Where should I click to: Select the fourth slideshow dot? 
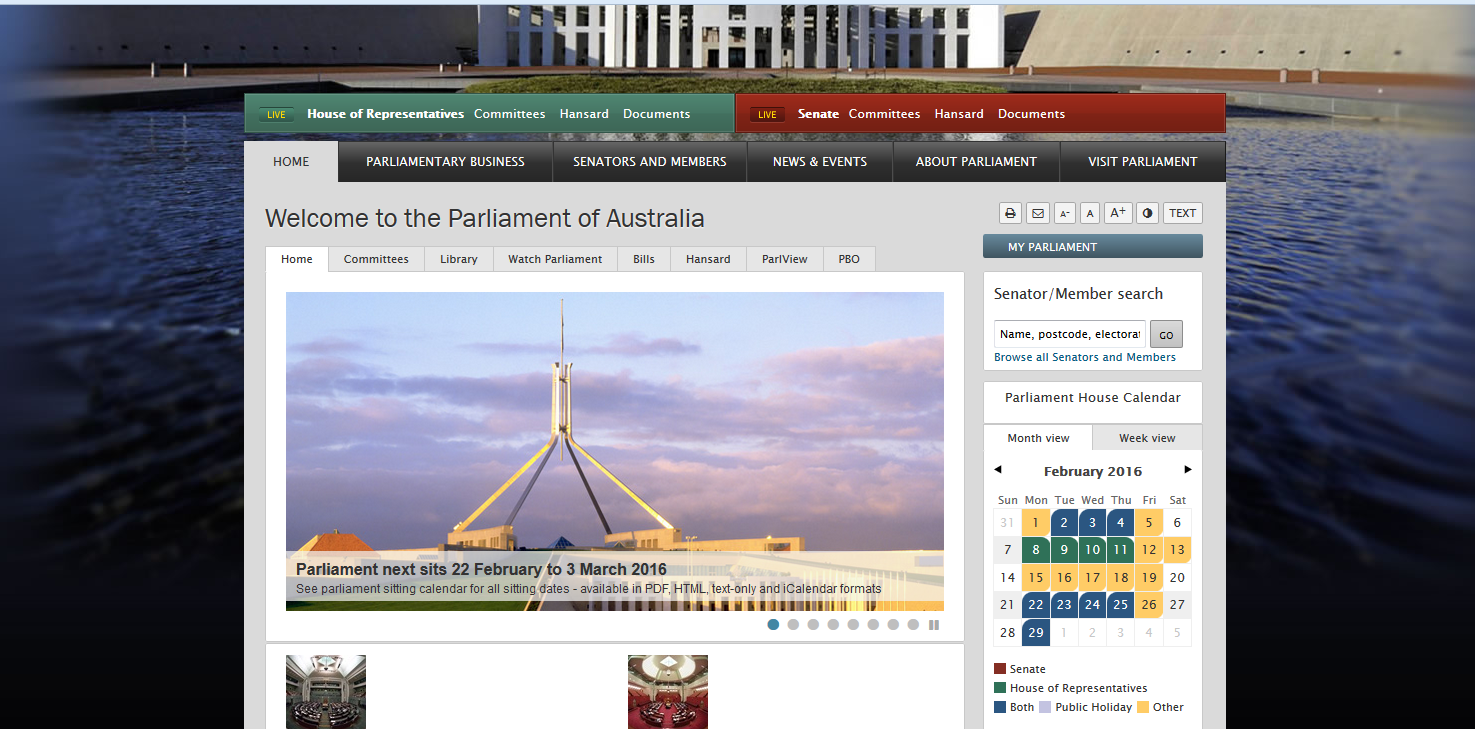point(833,625)
